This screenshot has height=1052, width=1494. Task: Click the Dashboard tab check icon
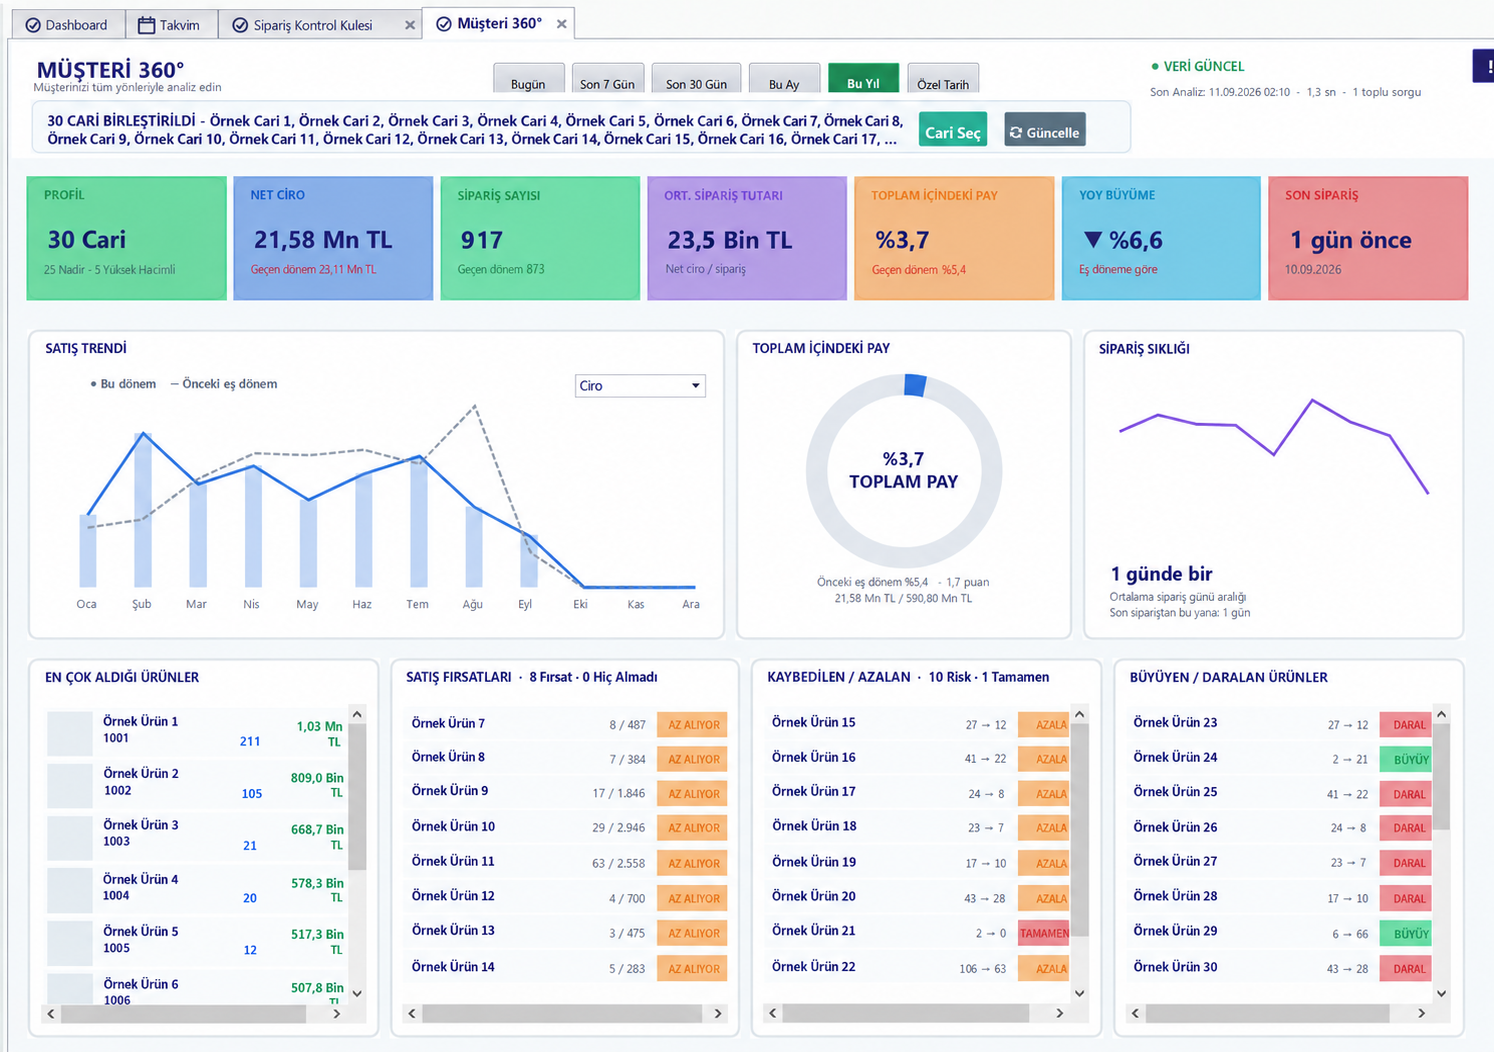point(33,25)
